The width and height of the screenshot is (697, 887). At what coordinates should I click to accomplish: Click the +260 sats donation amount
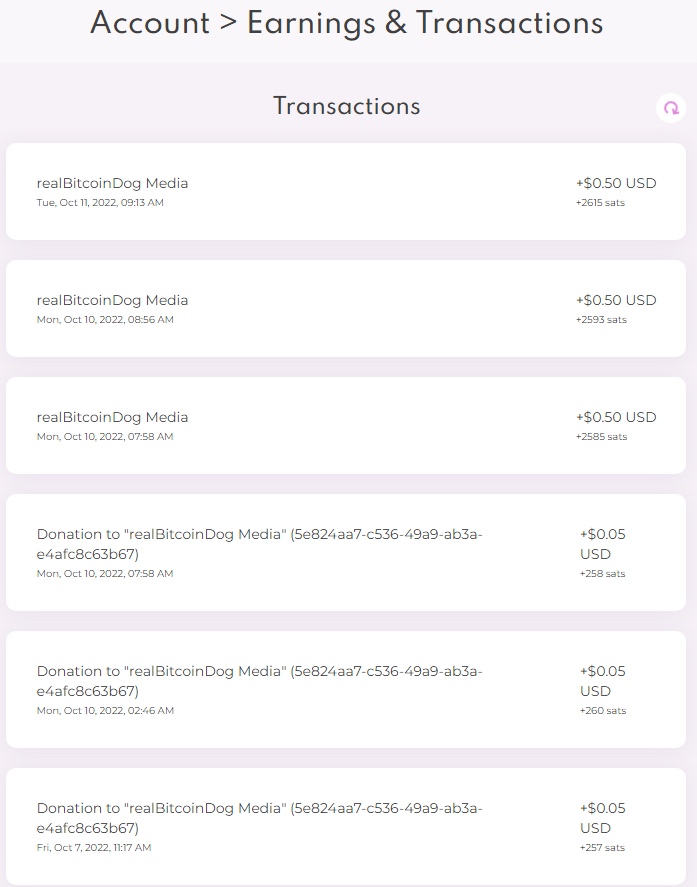[603, 711]
